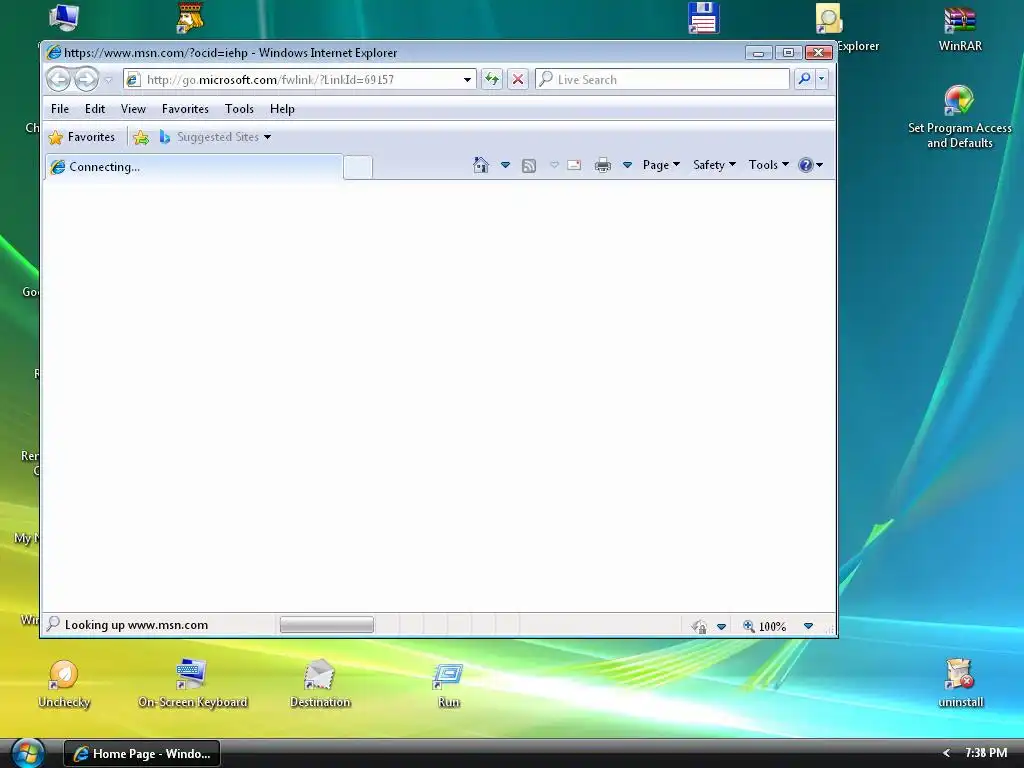Select the Unchecky desktop icon
The image size is (1024, 768).
[64, 684]
